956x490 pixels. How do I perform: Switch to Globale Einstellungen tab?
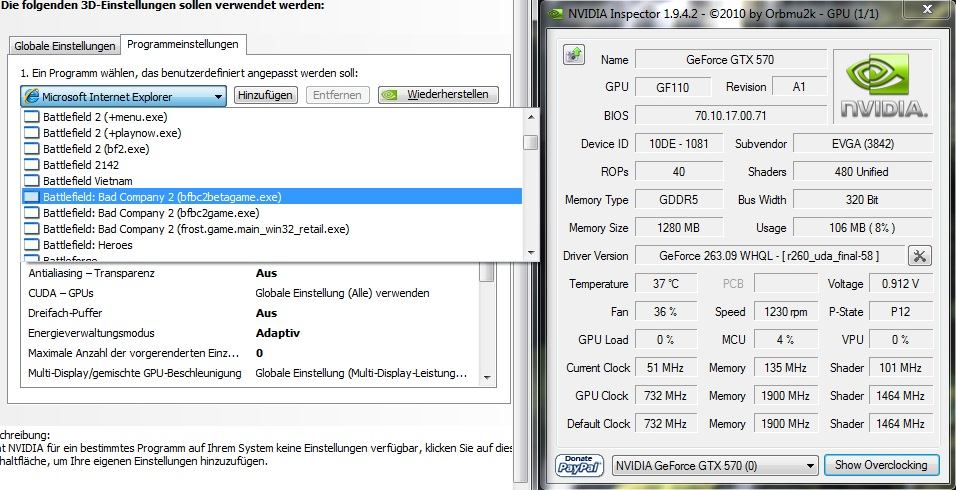65,46
